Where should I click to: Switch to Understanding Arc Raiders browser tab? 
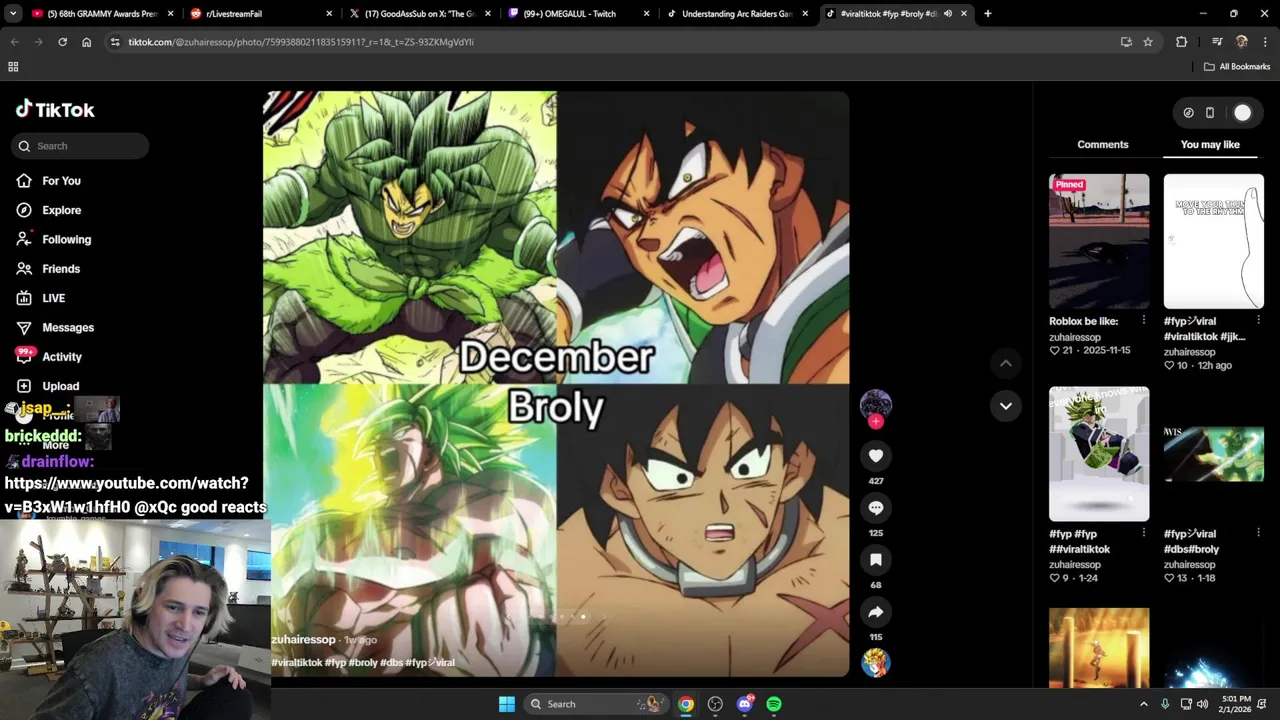point(737,14)
